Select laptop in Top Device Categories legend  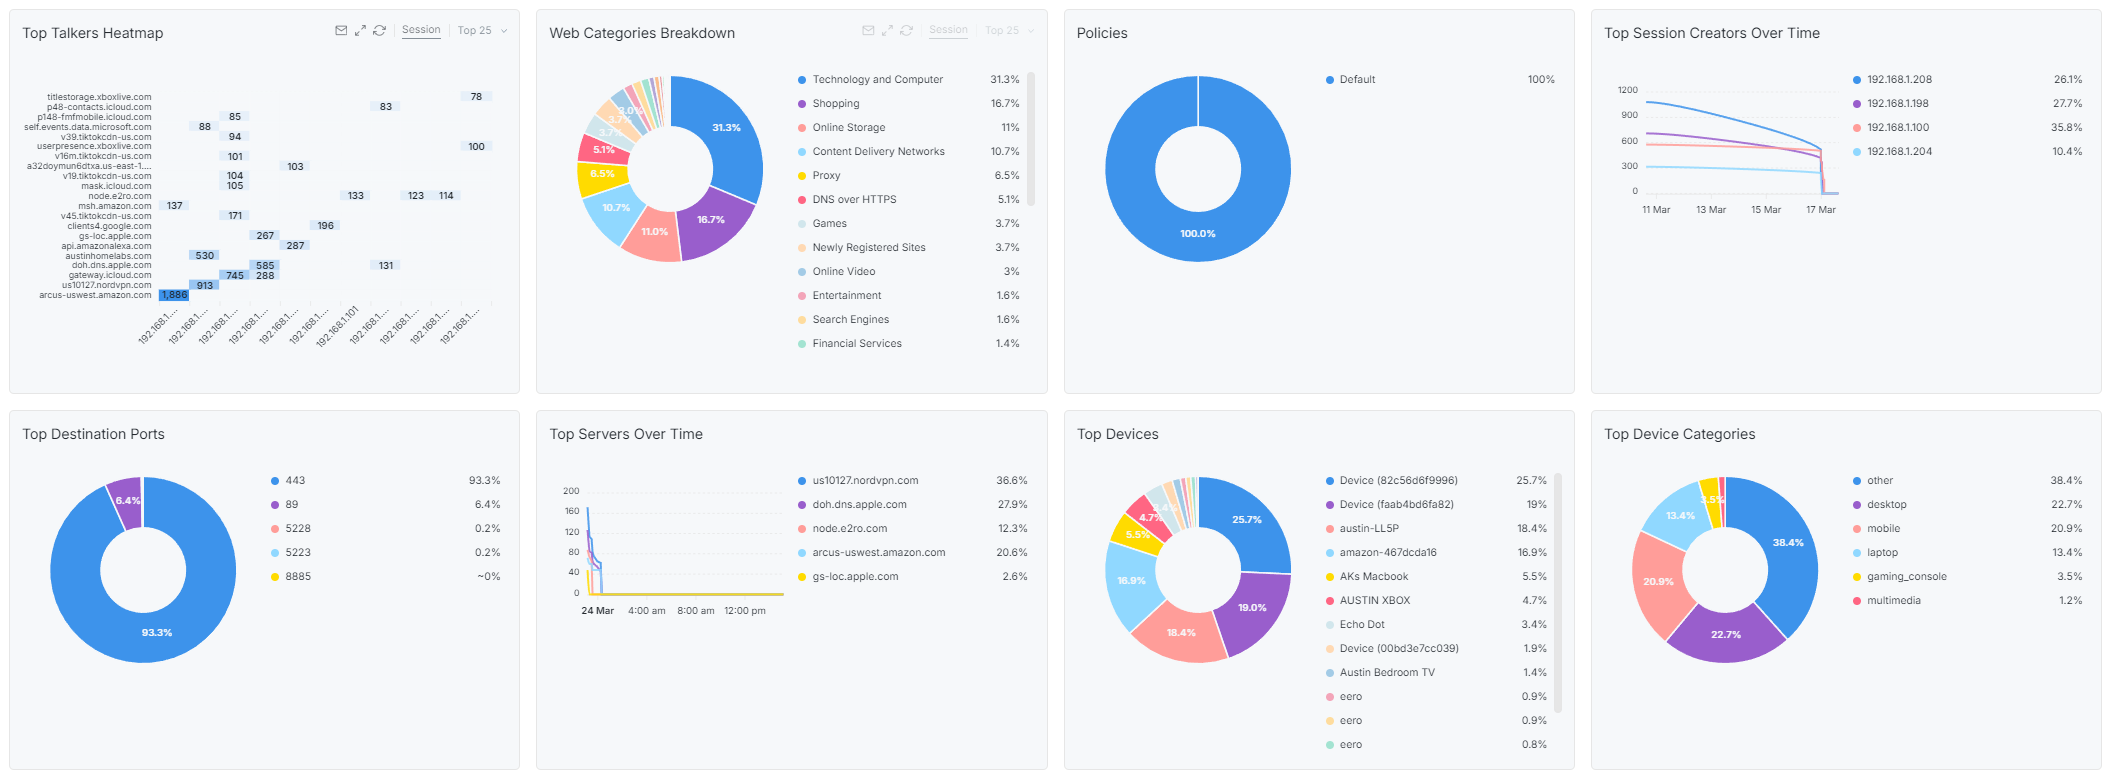click(1967, 553)
